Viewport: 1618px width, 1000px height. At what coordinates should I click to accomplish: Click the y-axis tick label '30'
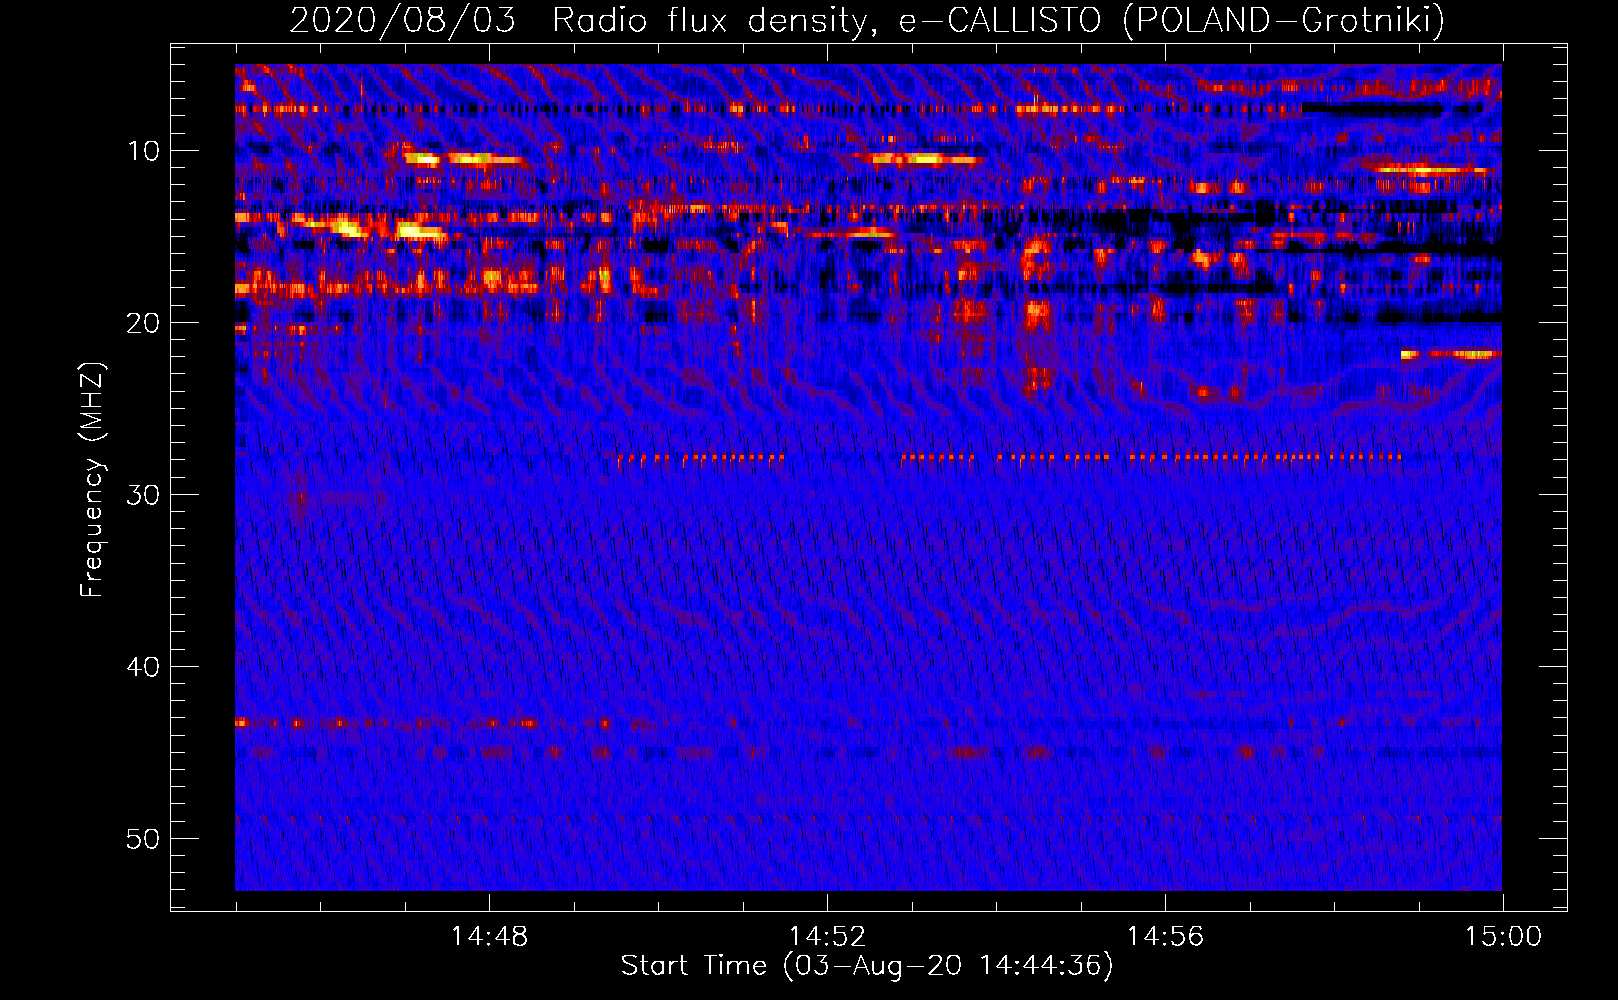[x=144, y=495]
